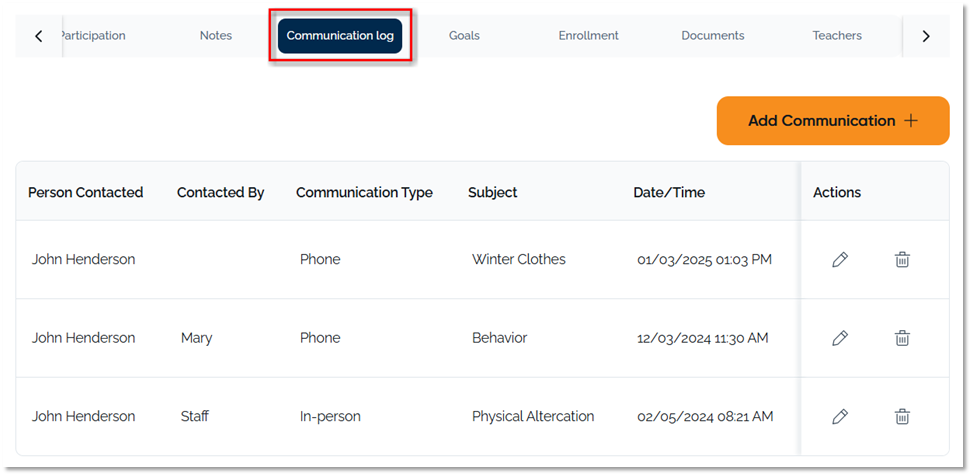
Task: Go to the Documents tab
Action: 712,36
